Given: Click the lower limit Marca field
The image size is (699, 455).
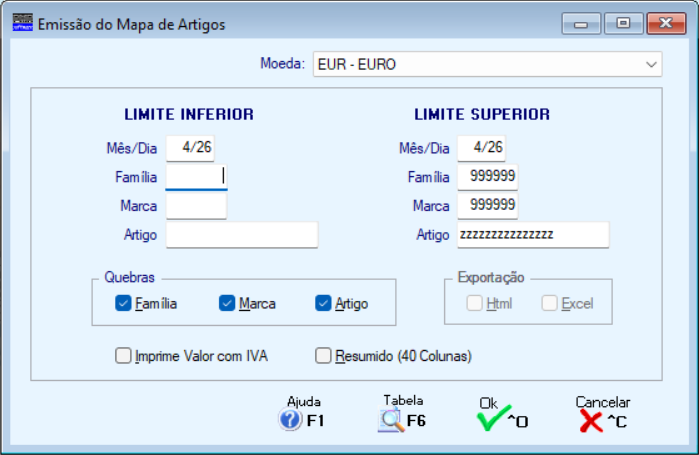Looking at the screenshot, I should click(196, 206).
